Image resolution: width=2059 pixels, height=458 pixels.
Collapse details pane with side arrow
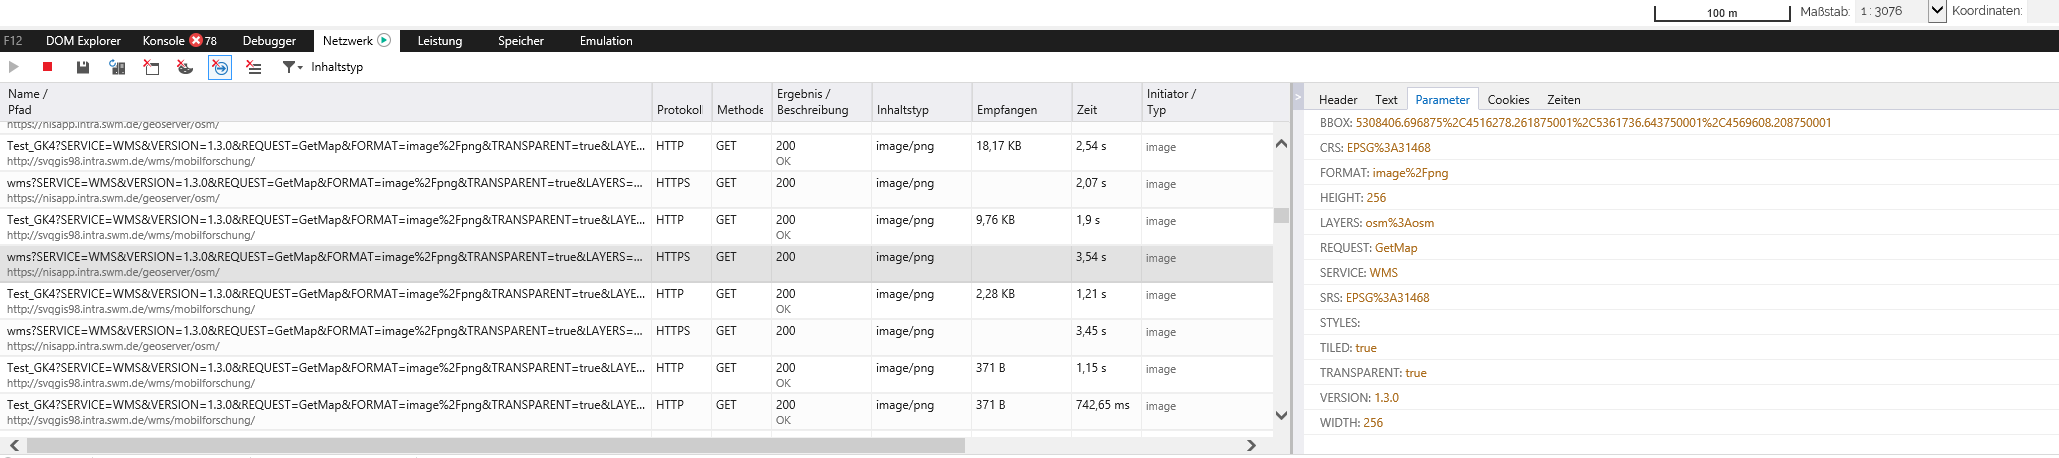pyautogui.click(x=1298, y=98)
